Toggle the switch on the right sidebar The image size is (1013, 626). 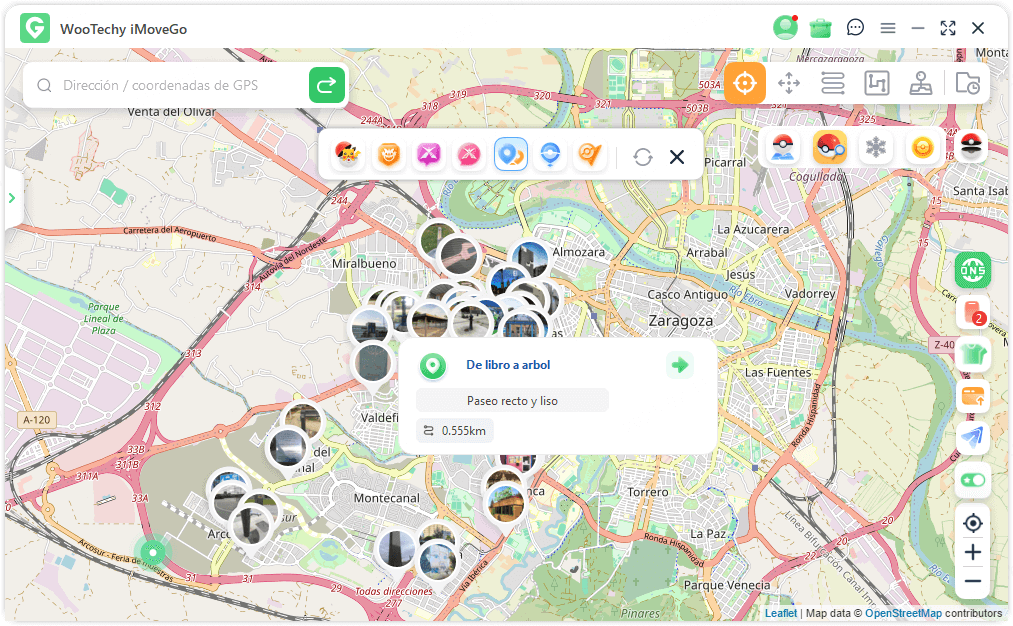click(971, 480)
